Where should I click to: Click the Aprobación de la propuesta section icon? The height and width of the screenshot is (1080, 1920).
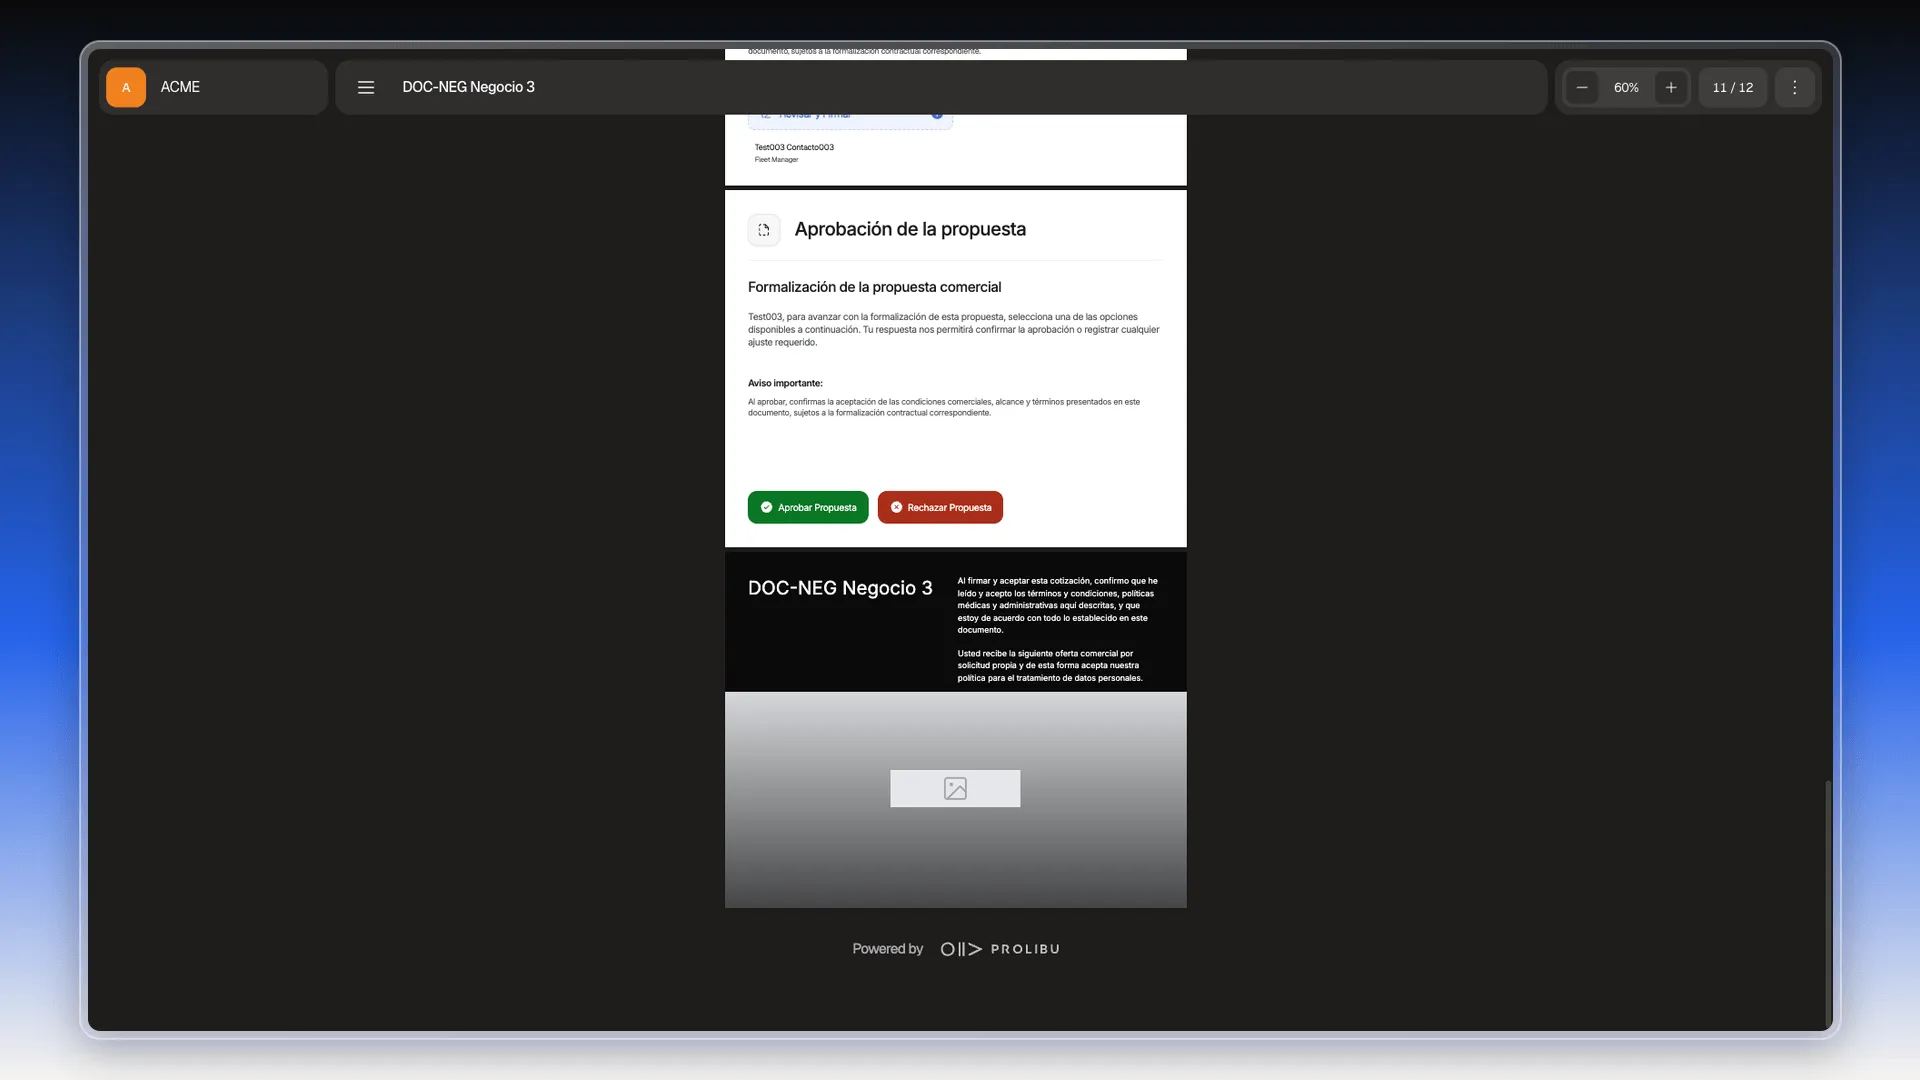(764, 230)
